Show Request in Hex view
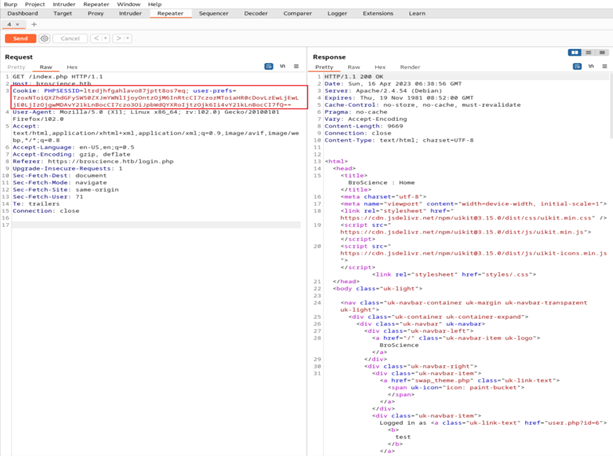Viewport: 613px width, 456px height. [x=72, y=67]
